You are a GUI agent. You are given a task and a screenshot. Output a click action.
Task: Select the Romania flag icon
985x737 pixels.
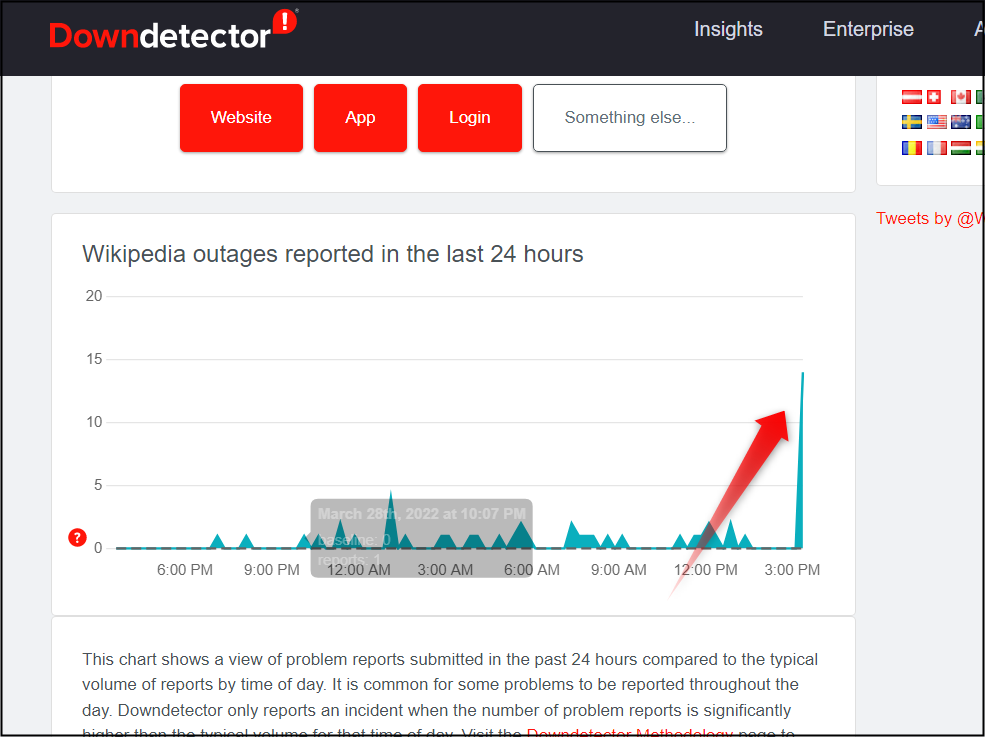[x=912, y=148]
